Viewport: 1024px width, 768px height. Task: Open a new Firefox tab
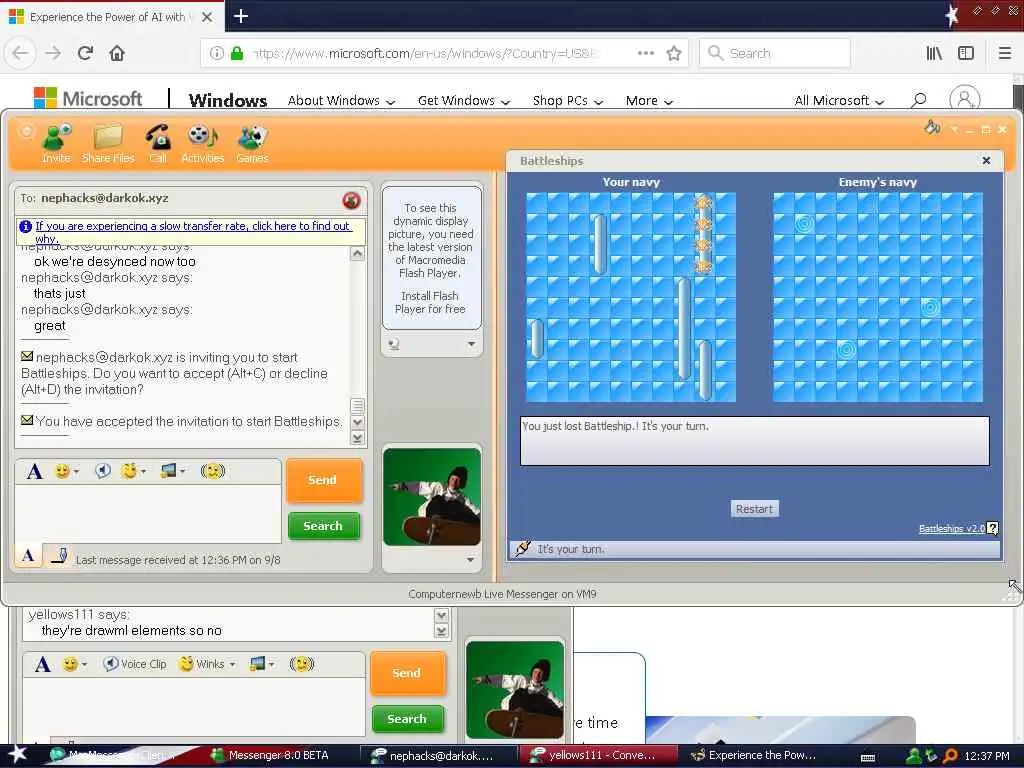pyautogui.click(x=240, y=16)
